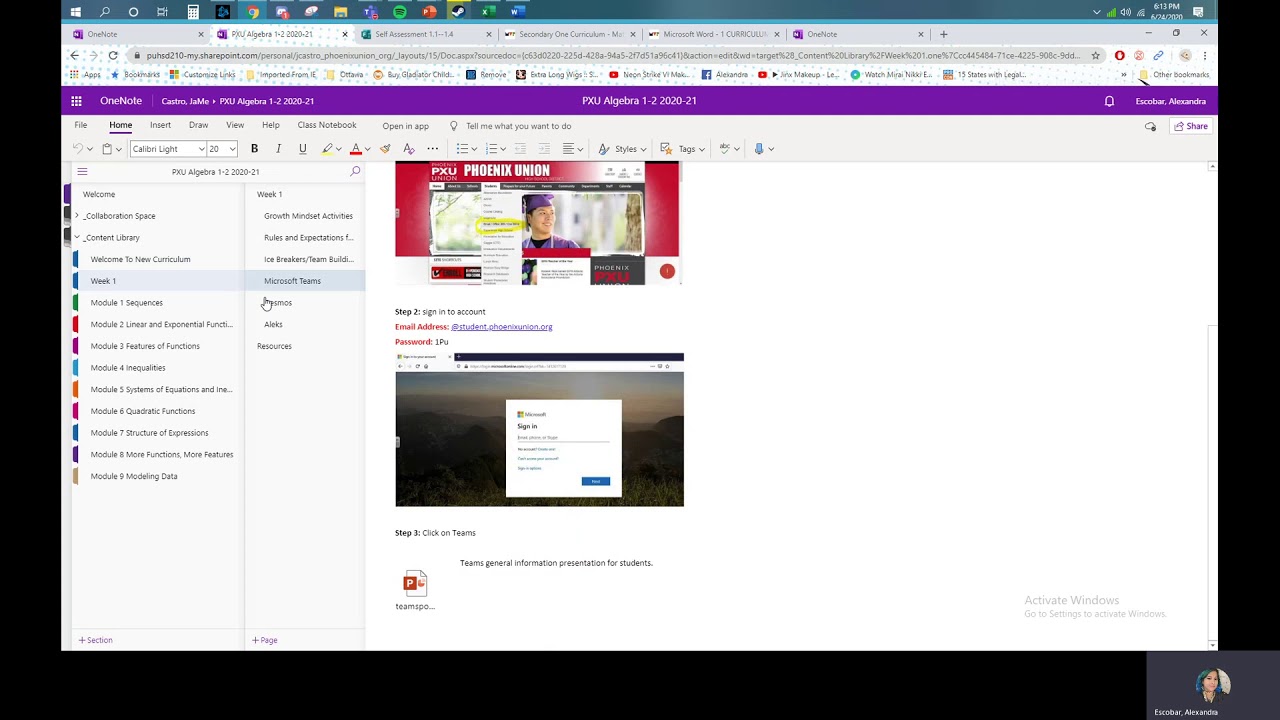Open the teamspo PowerPoint file attachment
The width and height of the screenshot is (1280, 720).
(415, 590)
